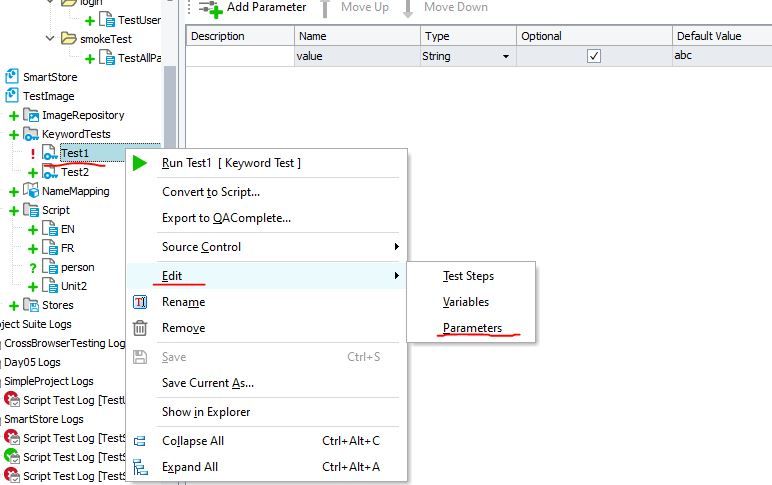Select Parameters in the Edit submenu
The width and height of the screenshot is (772, 485).
coord(471,328)
